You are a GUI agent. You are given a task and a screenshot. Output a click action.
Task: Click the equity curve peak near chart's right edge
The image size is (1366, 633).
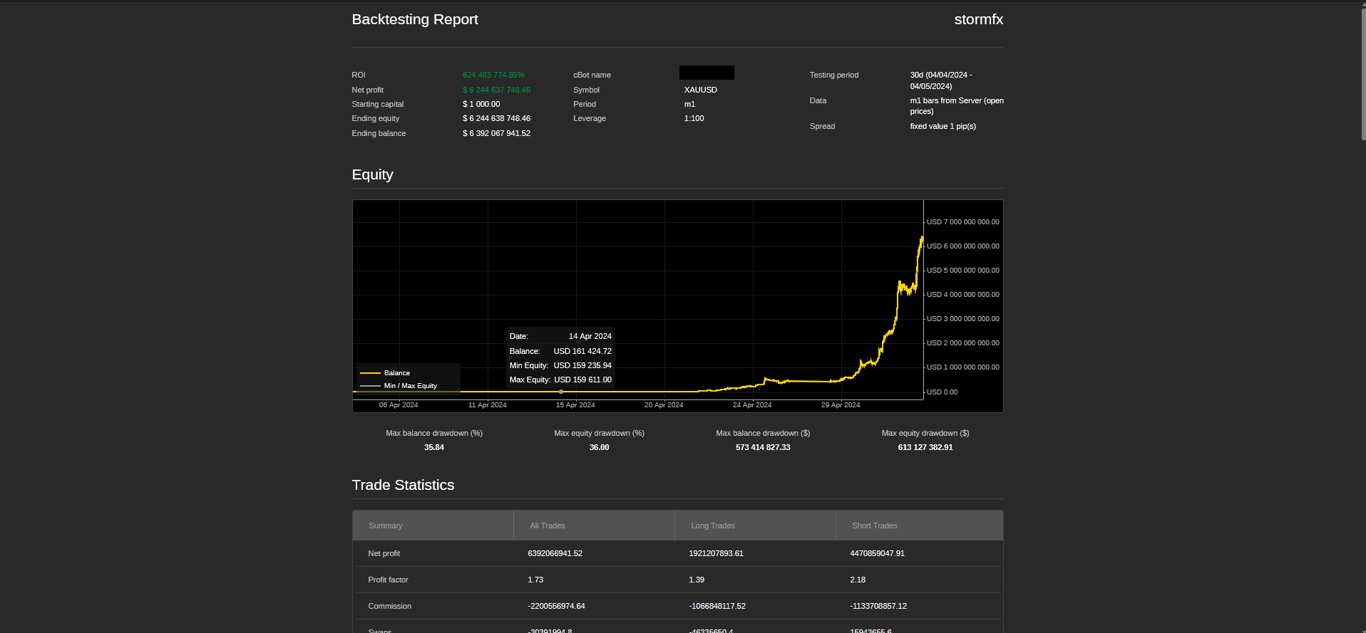point(921,238)
